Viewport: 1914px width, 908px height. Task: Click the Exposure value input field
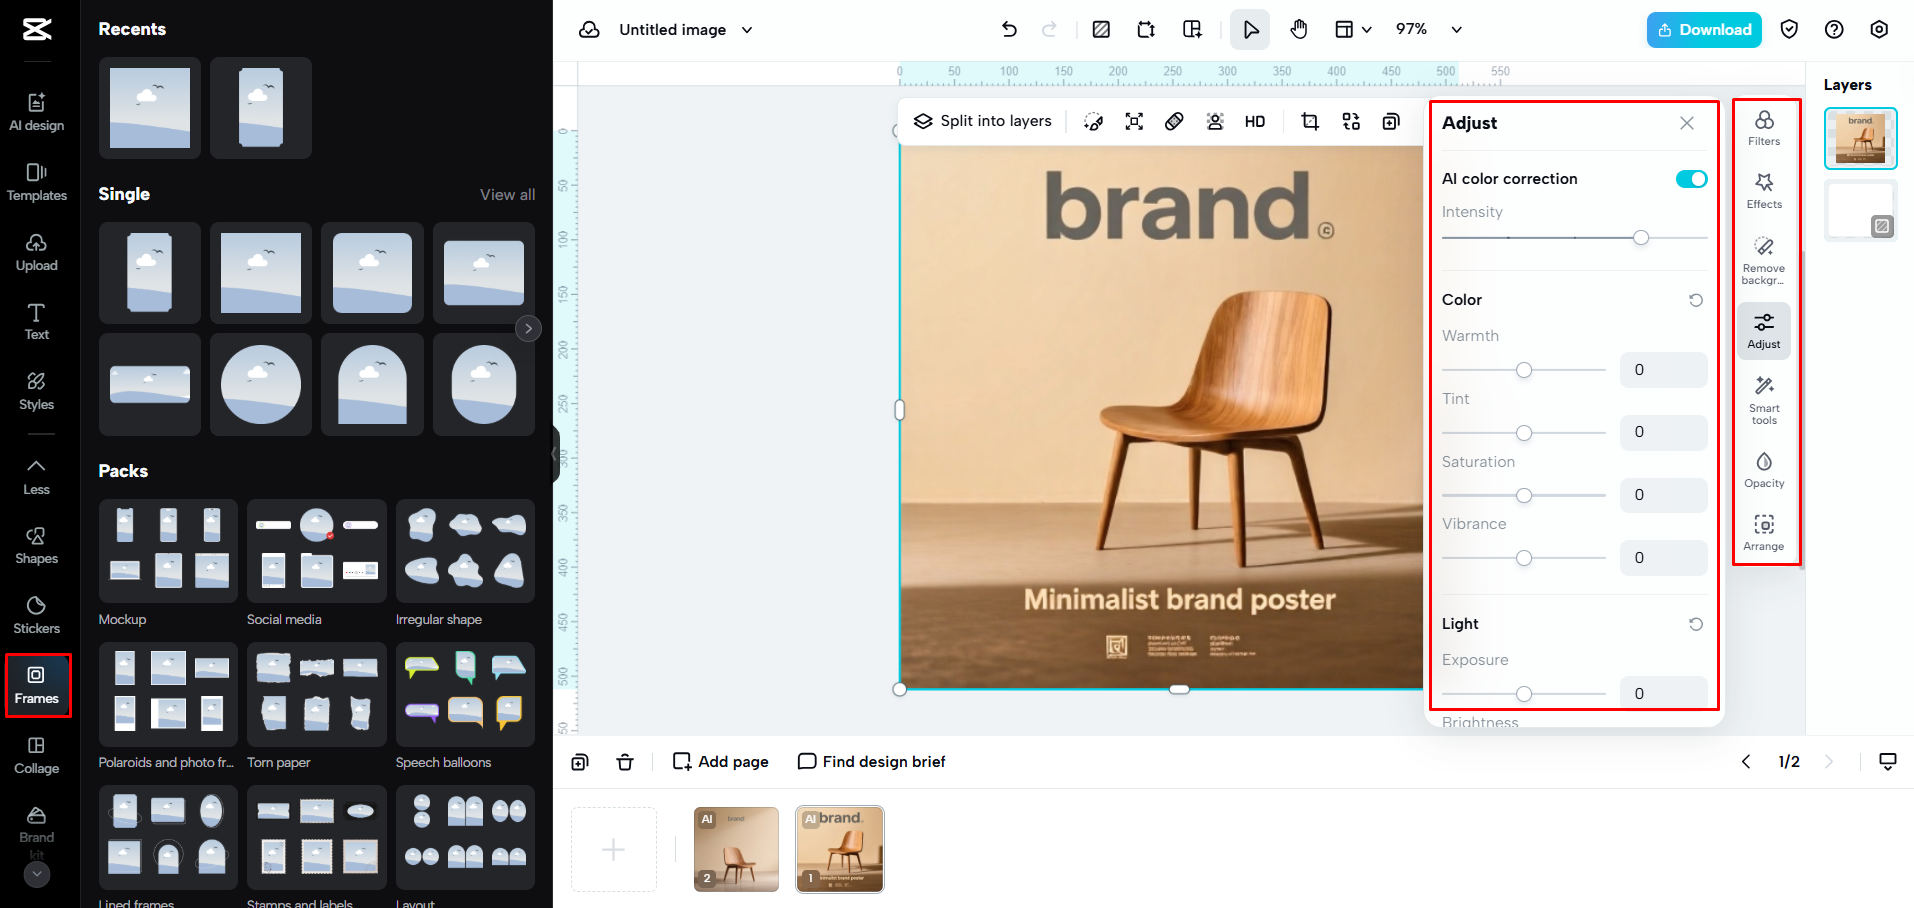tap(1663, 692)
